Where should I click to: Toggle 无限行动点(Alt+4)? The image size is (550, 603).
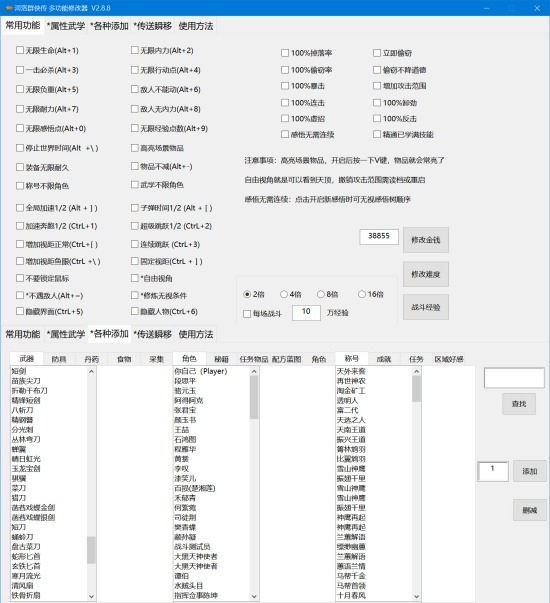pos(135,70)
